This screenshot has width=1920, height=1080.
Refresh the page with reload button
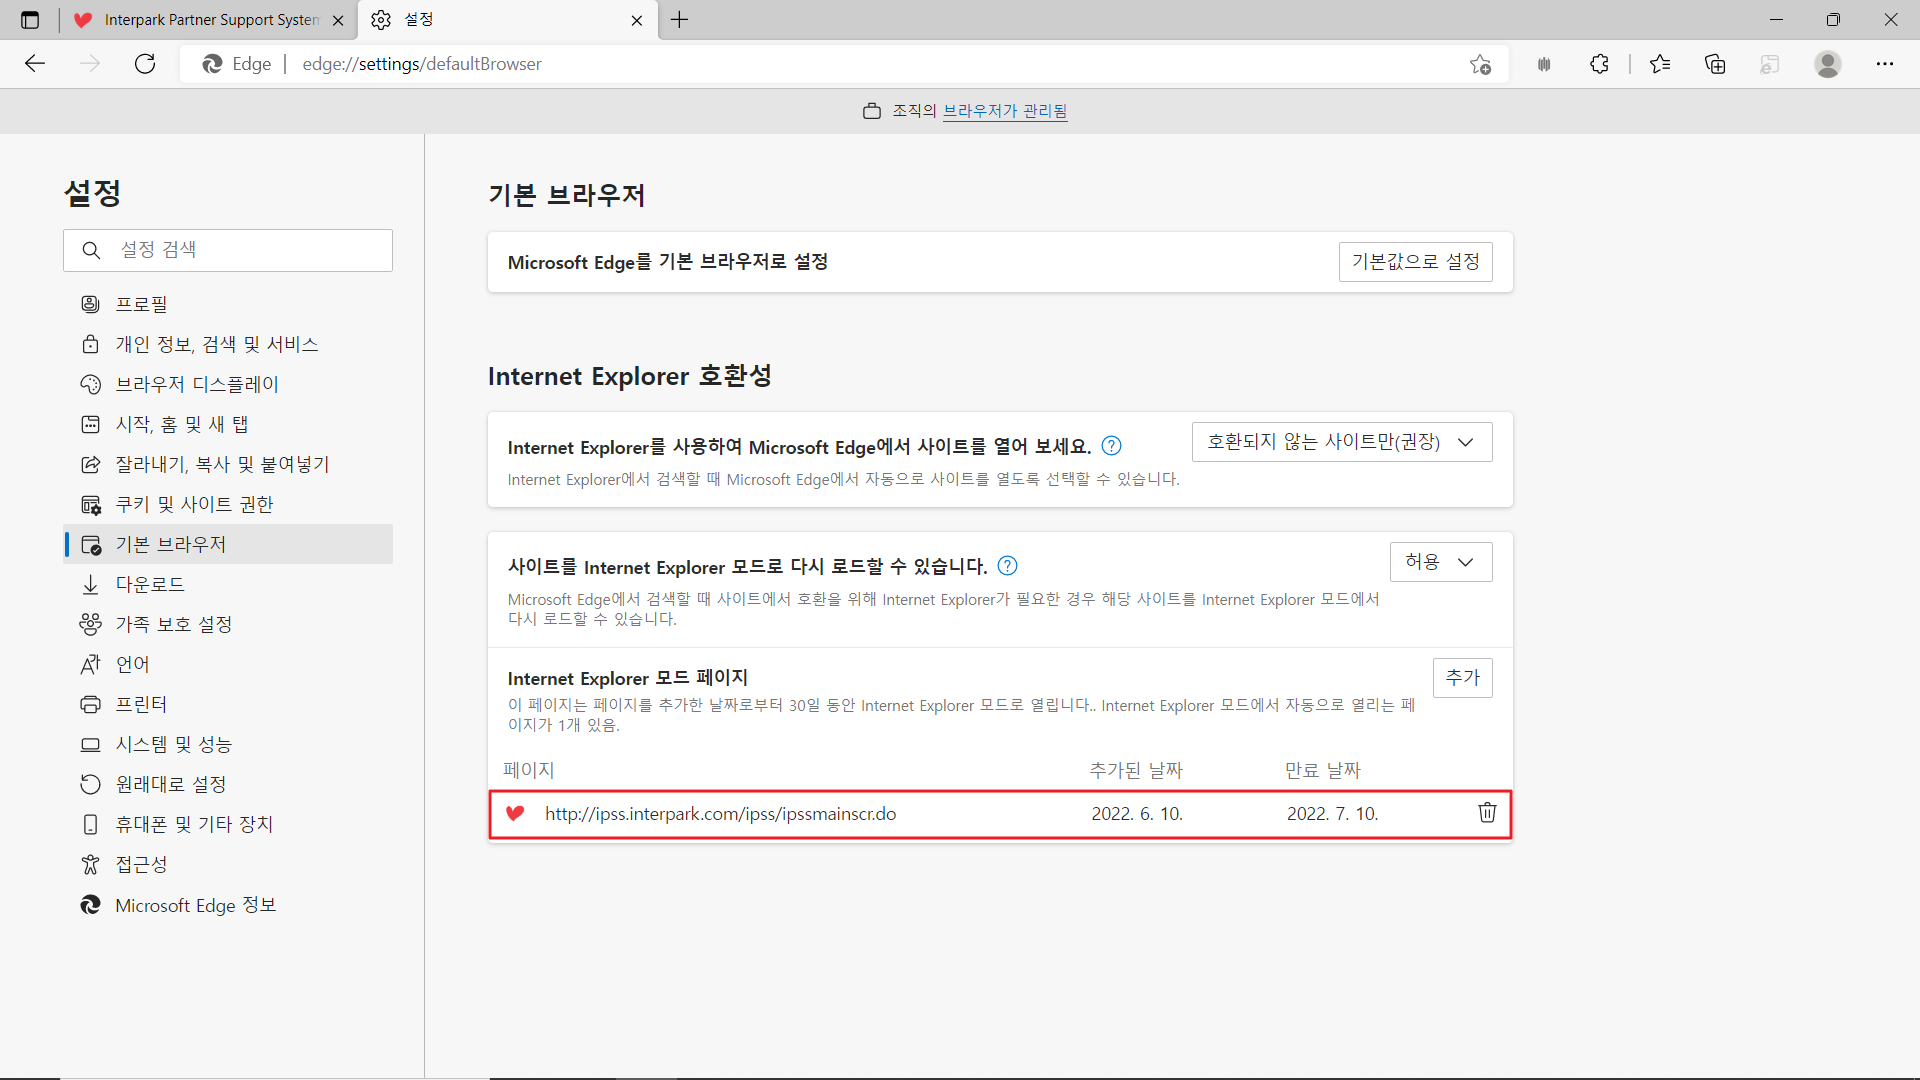(145, 64)
